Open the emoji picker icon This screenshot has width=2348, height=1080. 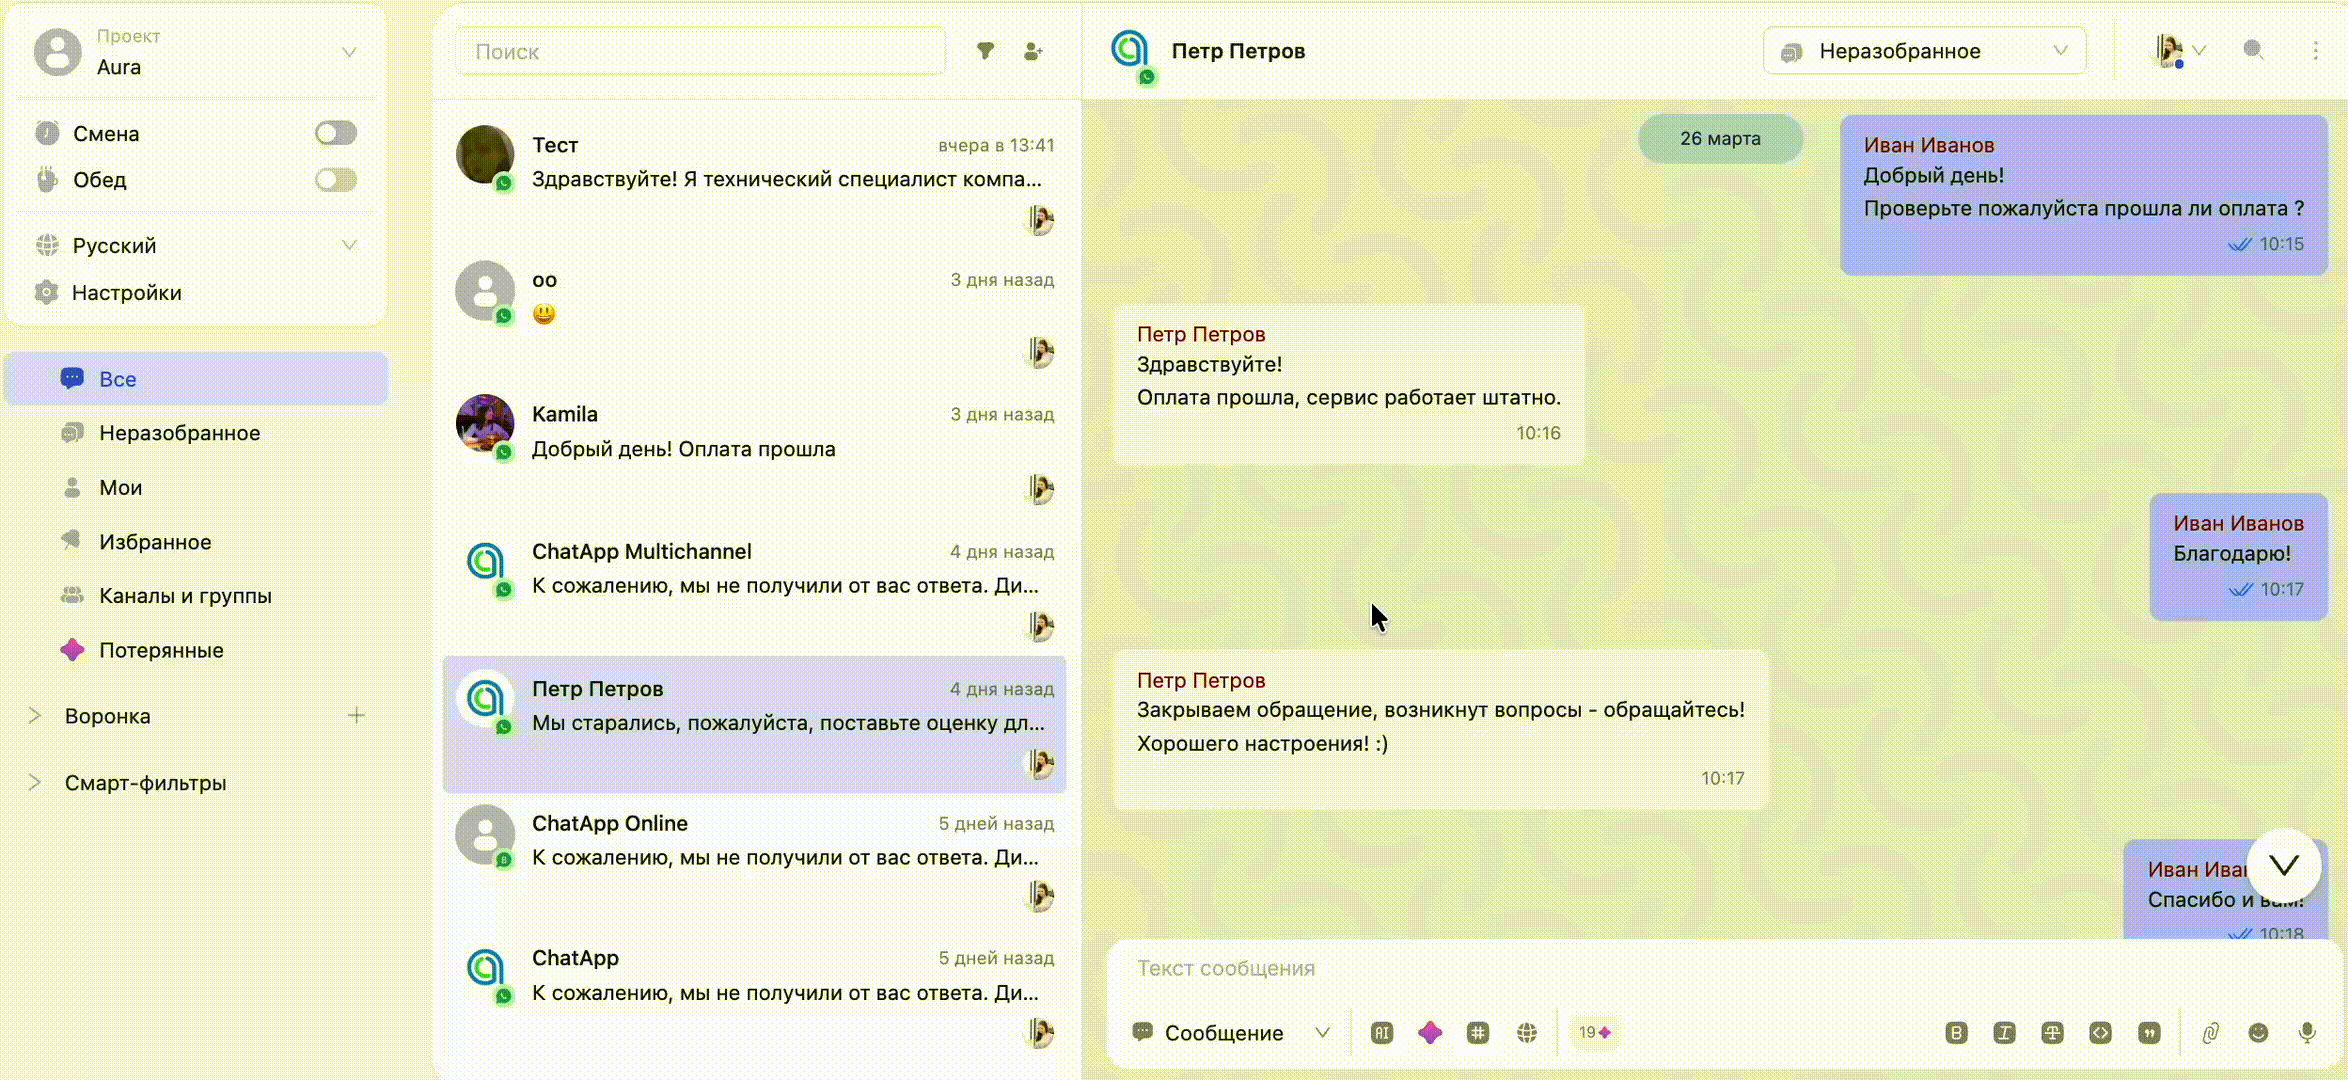(x=2258, y=1033)
